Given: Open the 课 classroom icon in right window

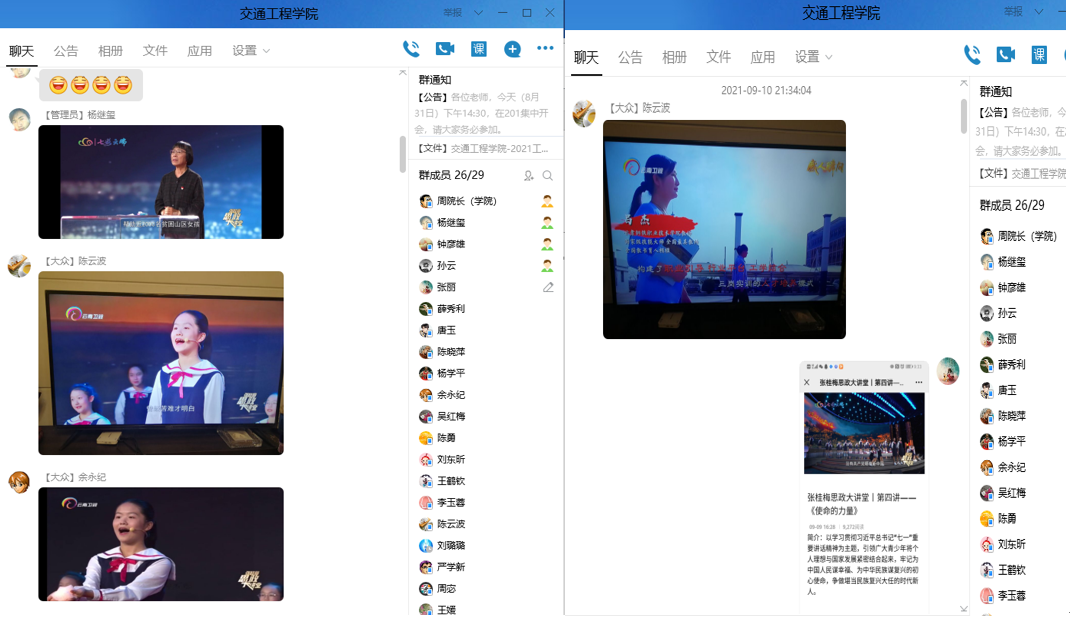Looking at the screenshot, I should 1039,55.
